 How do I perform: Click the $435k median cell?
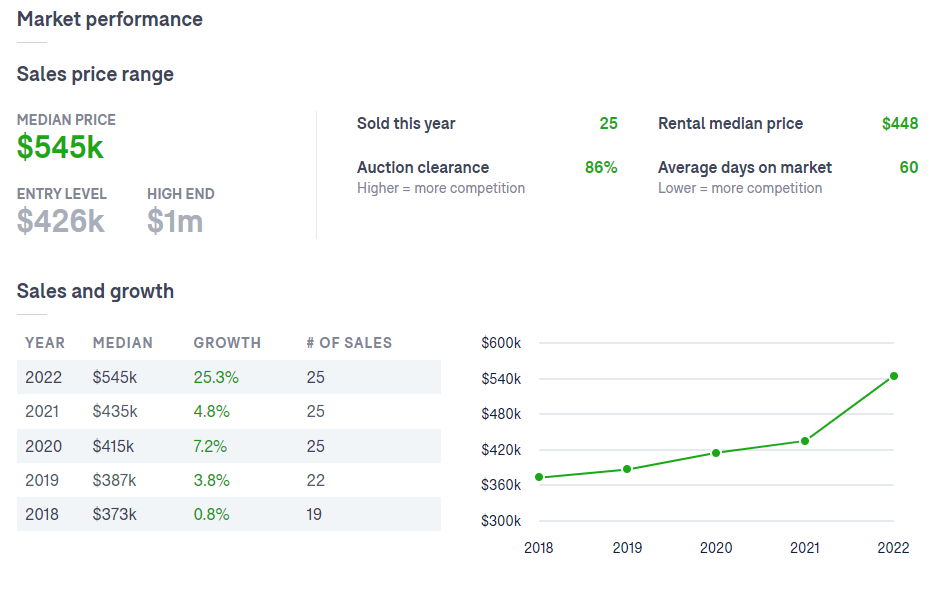115,411
